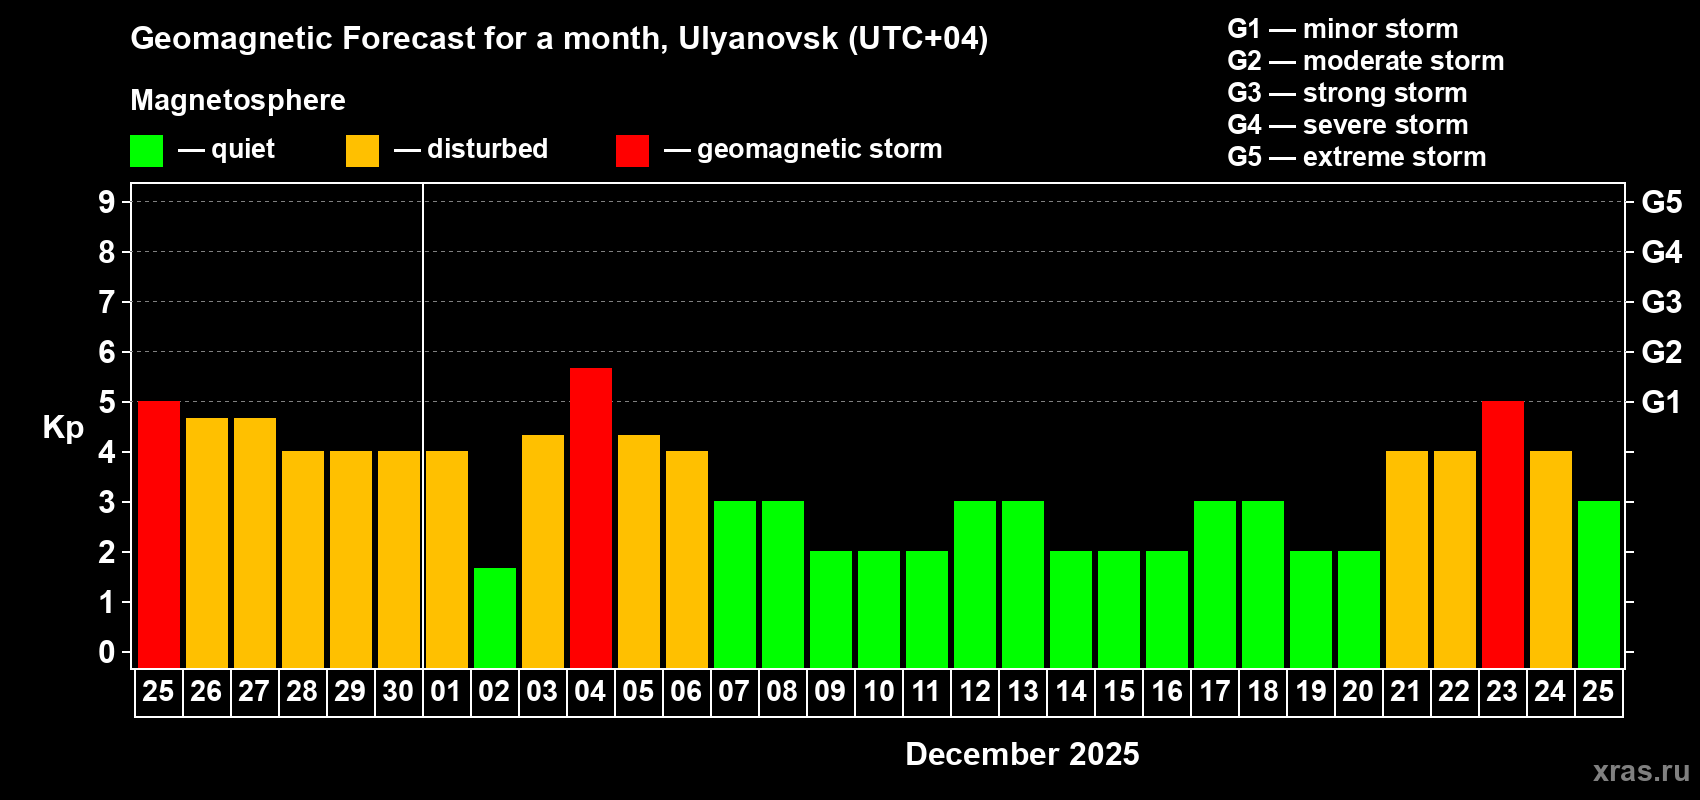This screenshot has width=1700, height=800.
Task: Select date label 12 on the axis
Action: (975, 692)
